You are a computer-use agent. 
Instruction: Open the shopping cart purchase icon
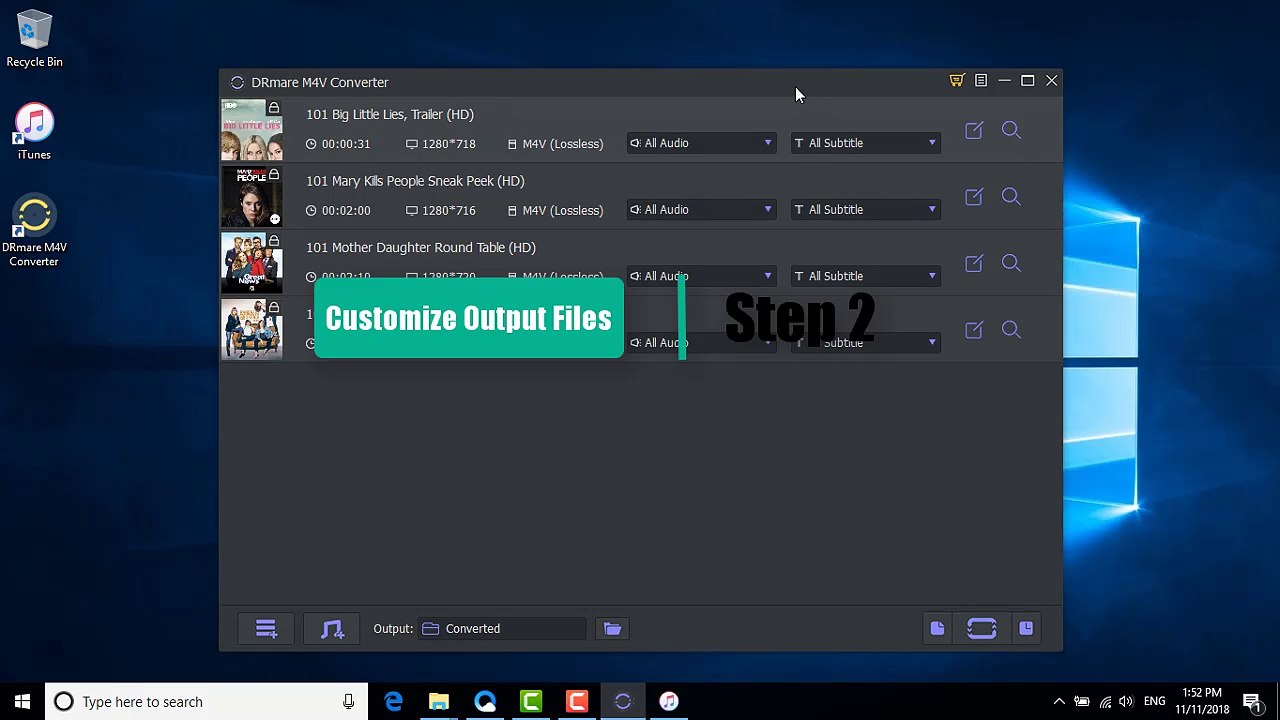[956, 81]
